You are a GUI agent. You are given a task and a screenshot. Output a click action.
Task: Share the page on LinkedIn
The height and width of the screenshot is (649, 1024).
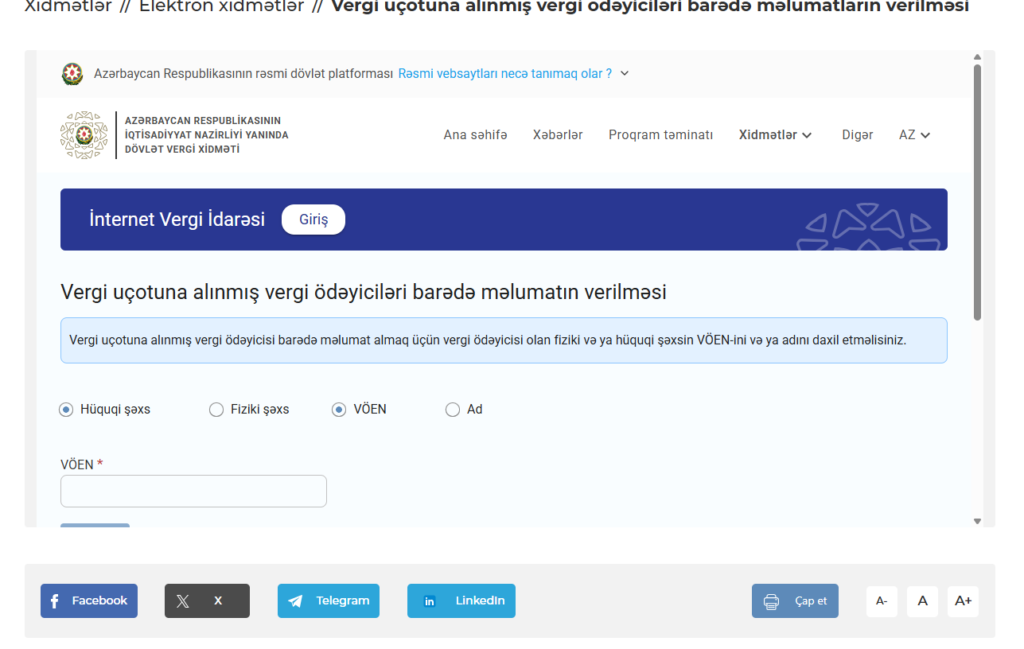click(461, 601)
